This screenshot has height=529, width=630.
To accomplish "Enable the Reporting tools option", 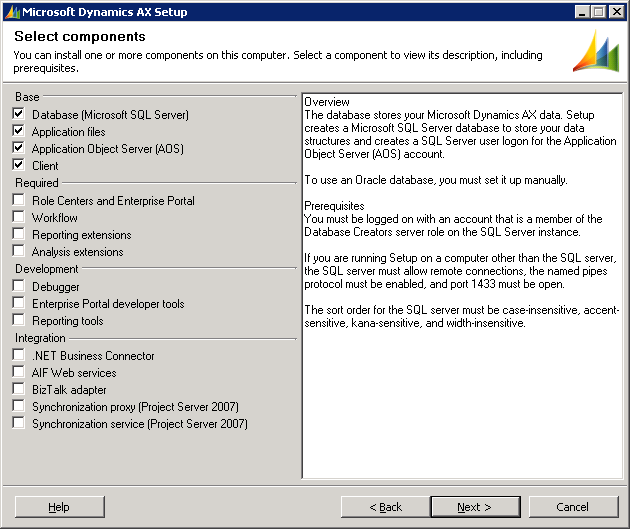I will (19, 321).
